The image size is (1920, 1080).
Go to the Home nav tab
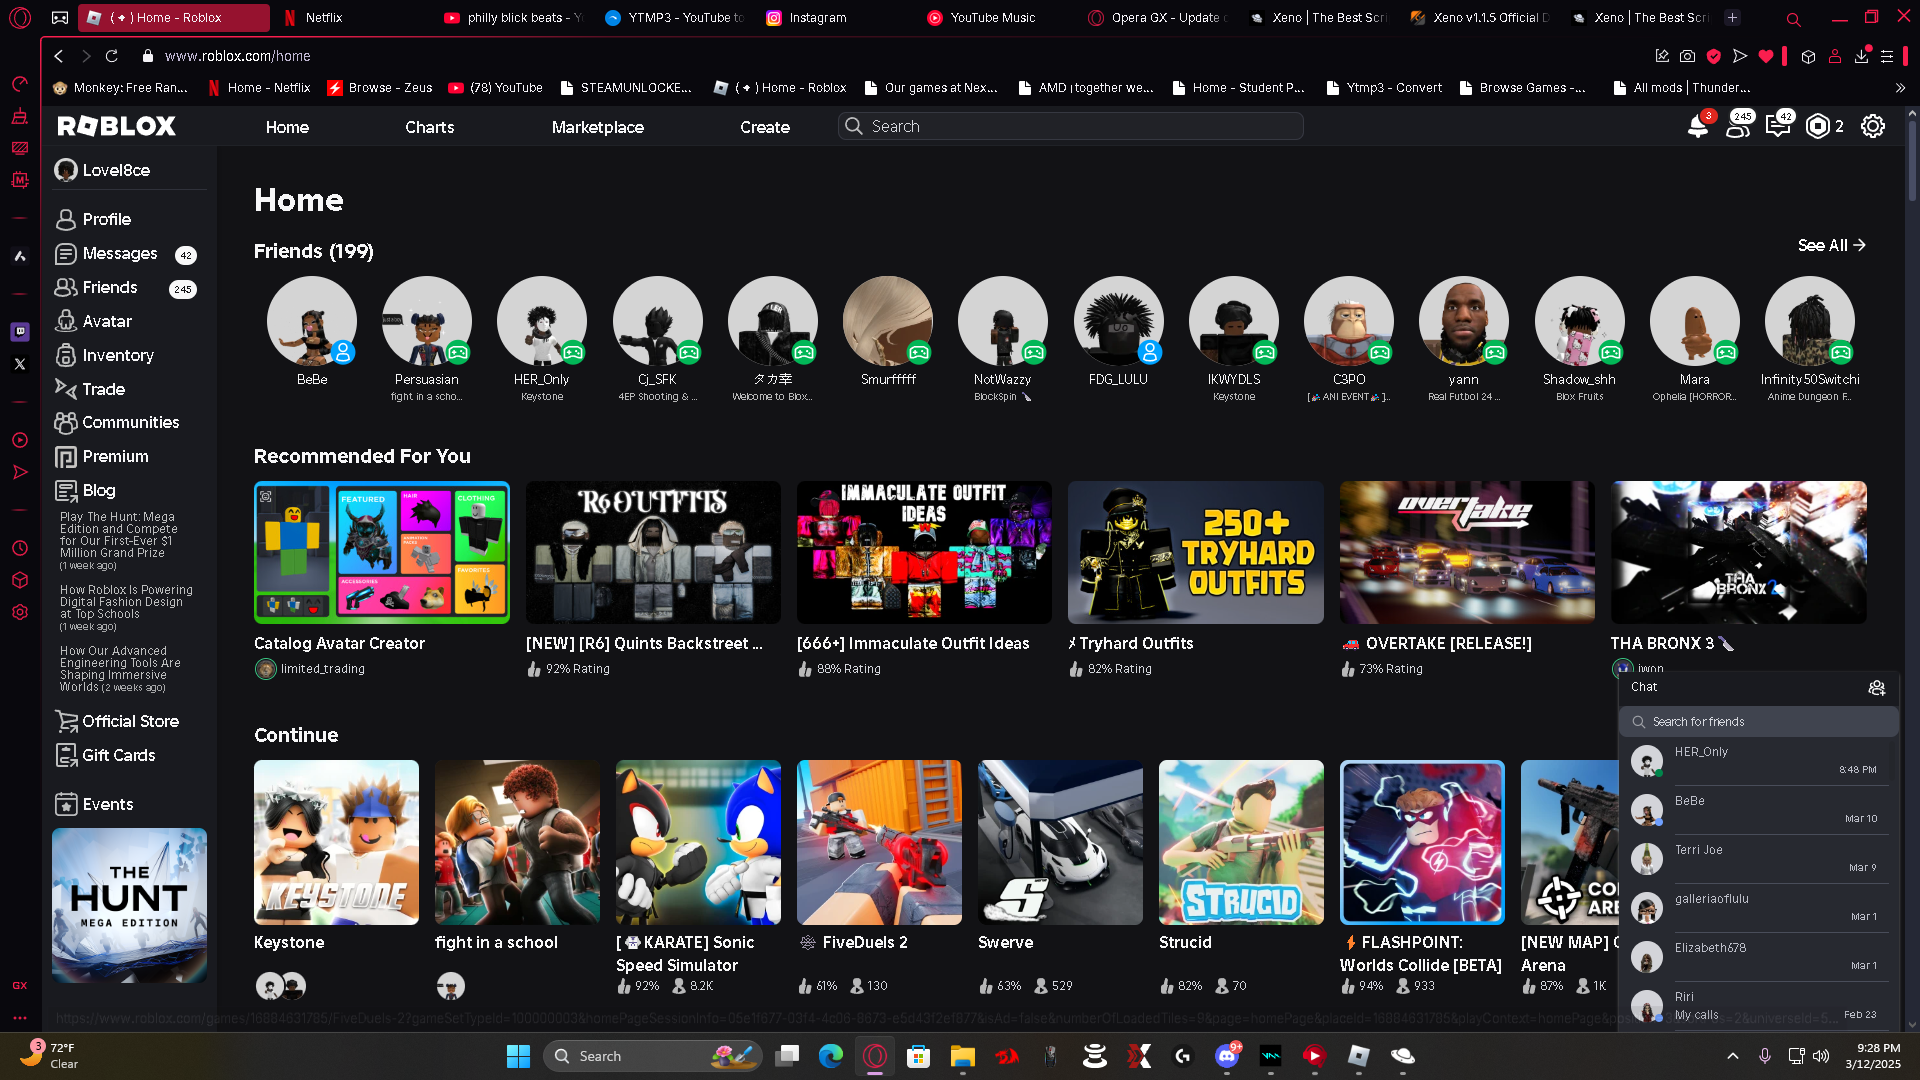(x=287, y=127)
